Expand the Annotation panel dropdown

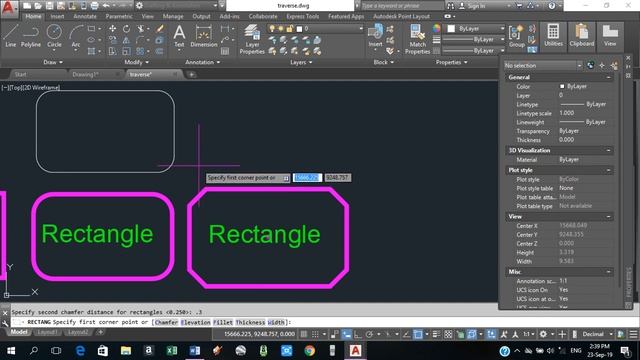coord(203,62)
